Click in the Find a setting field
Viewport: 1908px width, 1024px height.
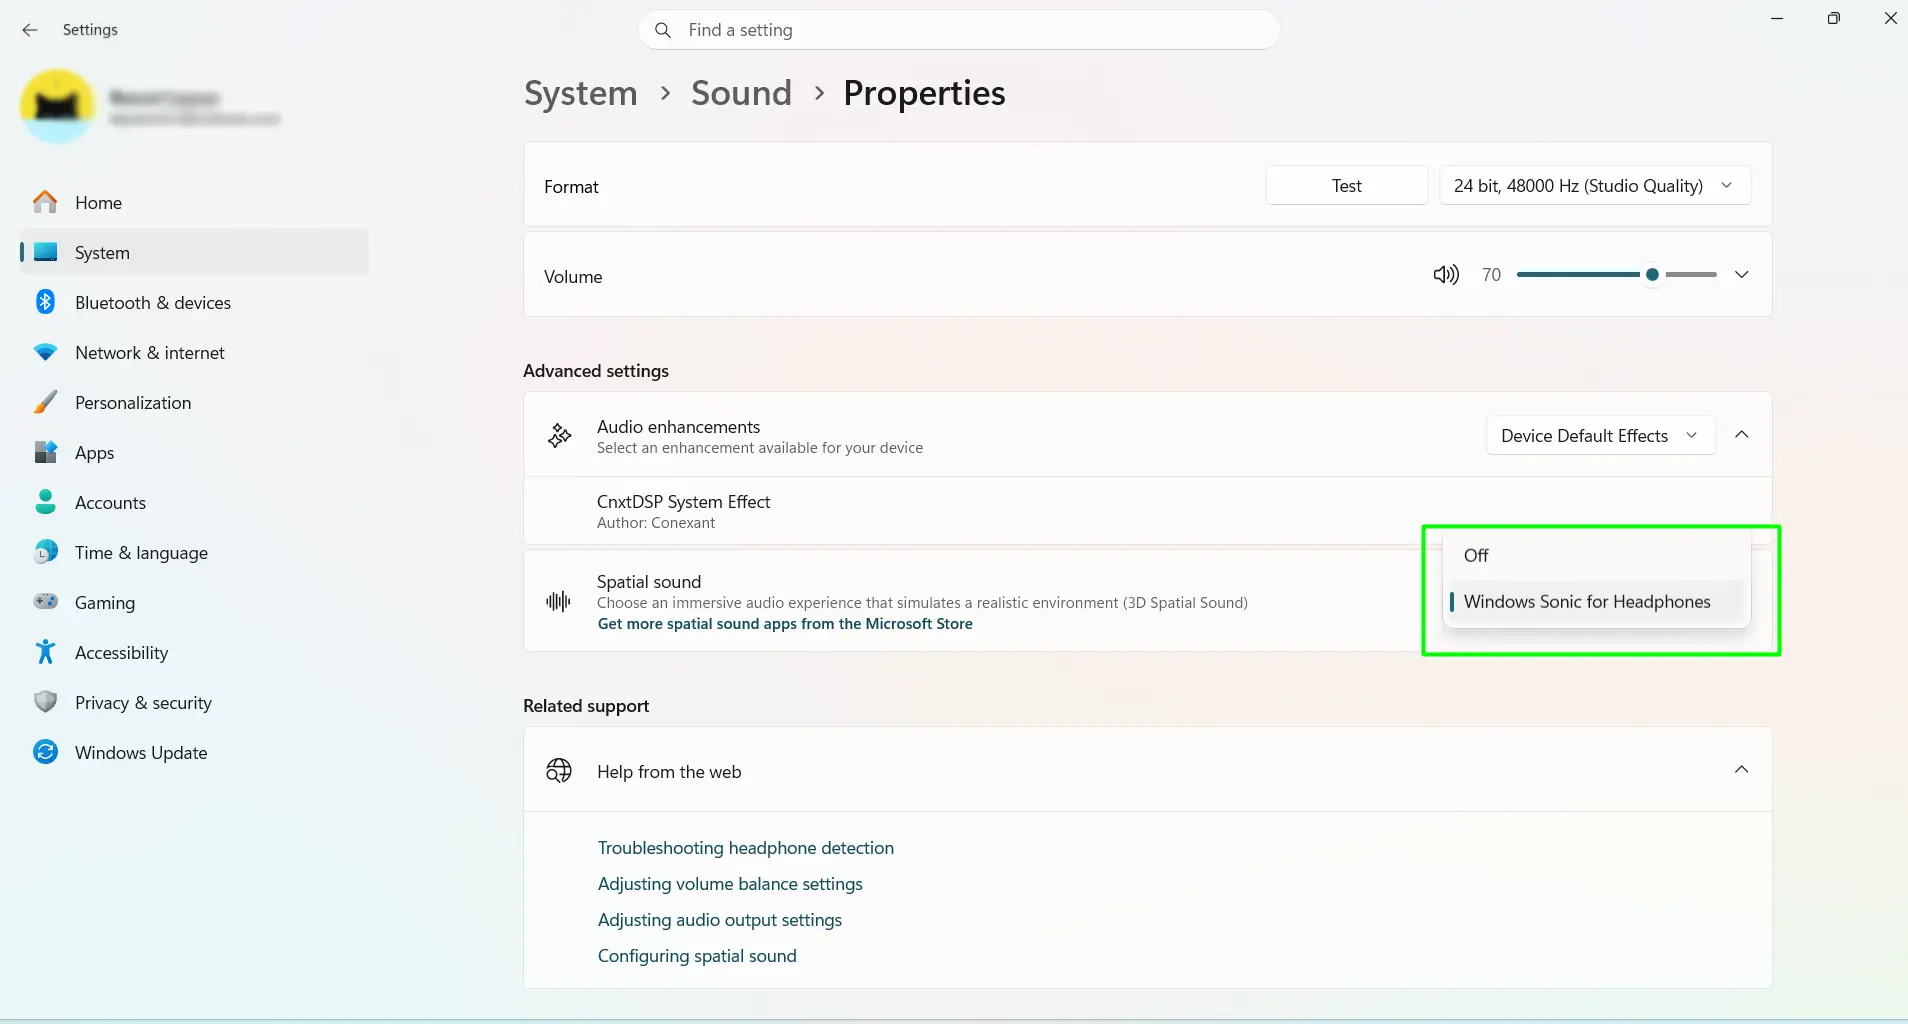pyautogui.click(x=959, y=30)
